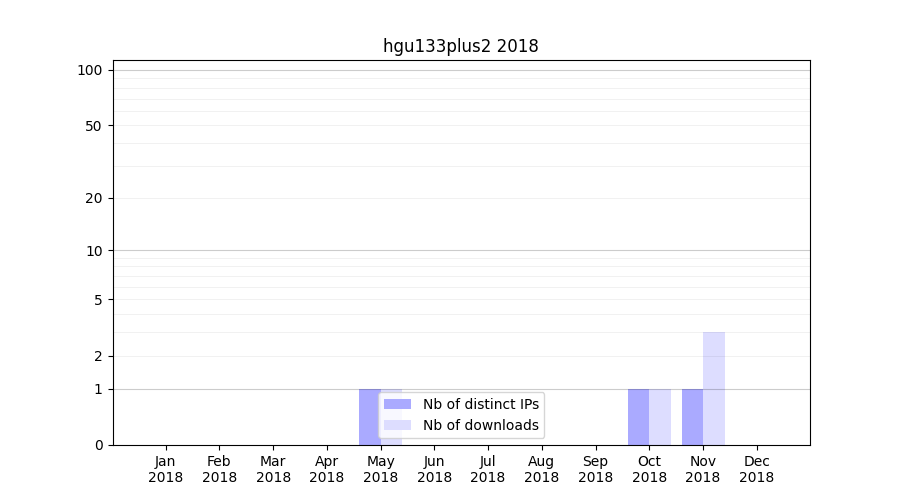Click the Dec 2018 x-axis label

tap(756, 469)
